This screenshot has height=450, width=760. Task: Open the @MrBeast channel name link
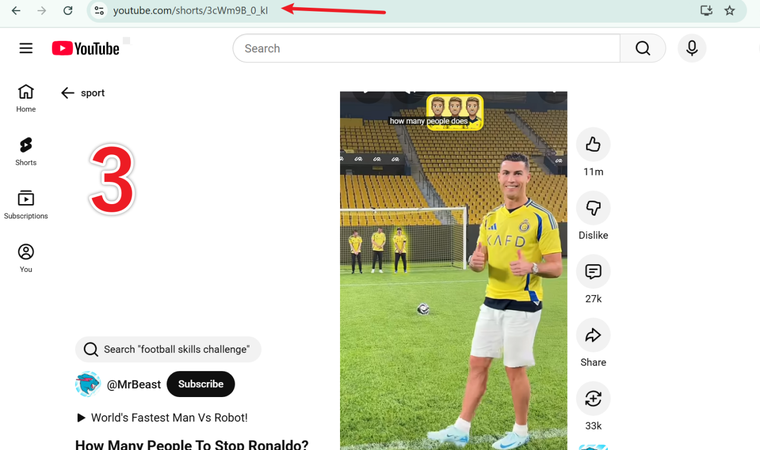(x=133, y=385)
